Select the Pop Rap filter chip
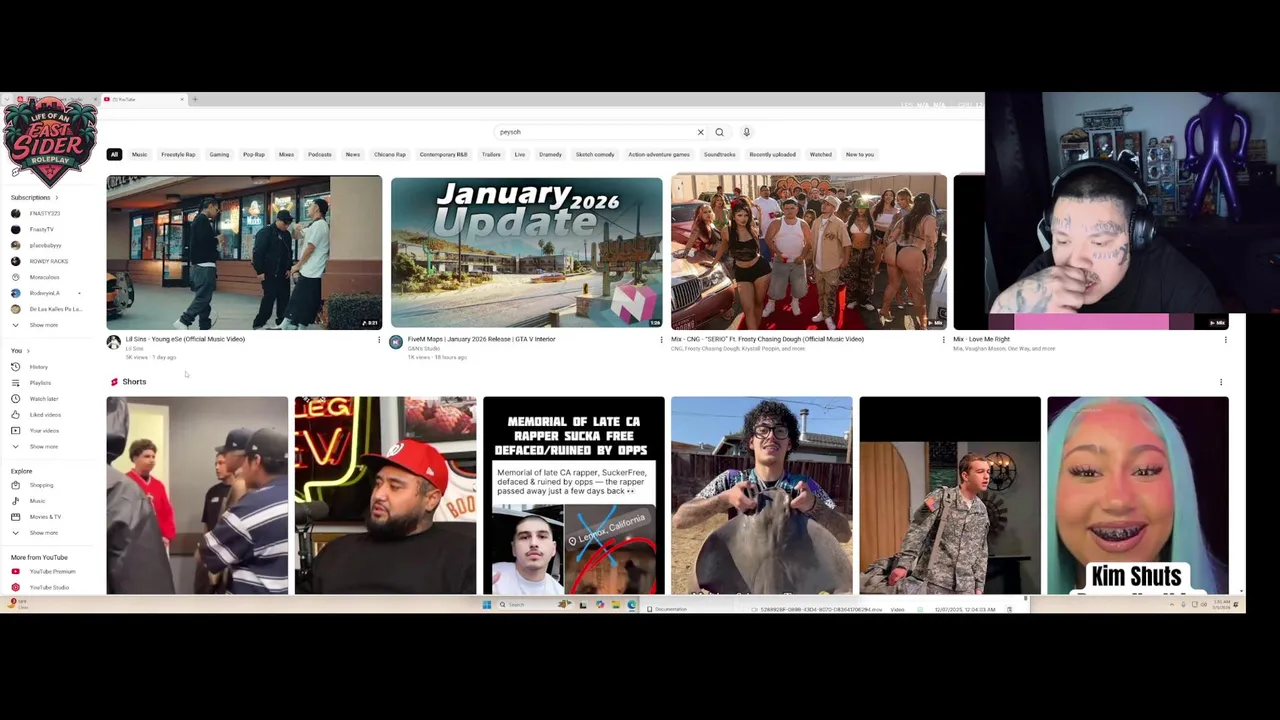This screenshot has width=1280, height=720. 254,154
